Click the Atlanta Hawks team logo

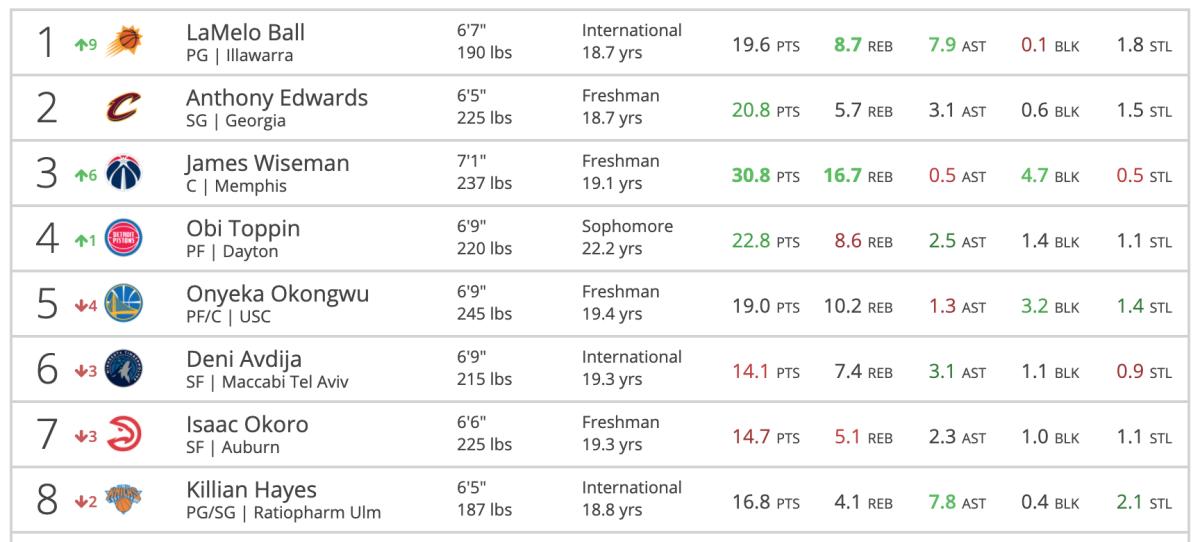[x=125, y=437]
